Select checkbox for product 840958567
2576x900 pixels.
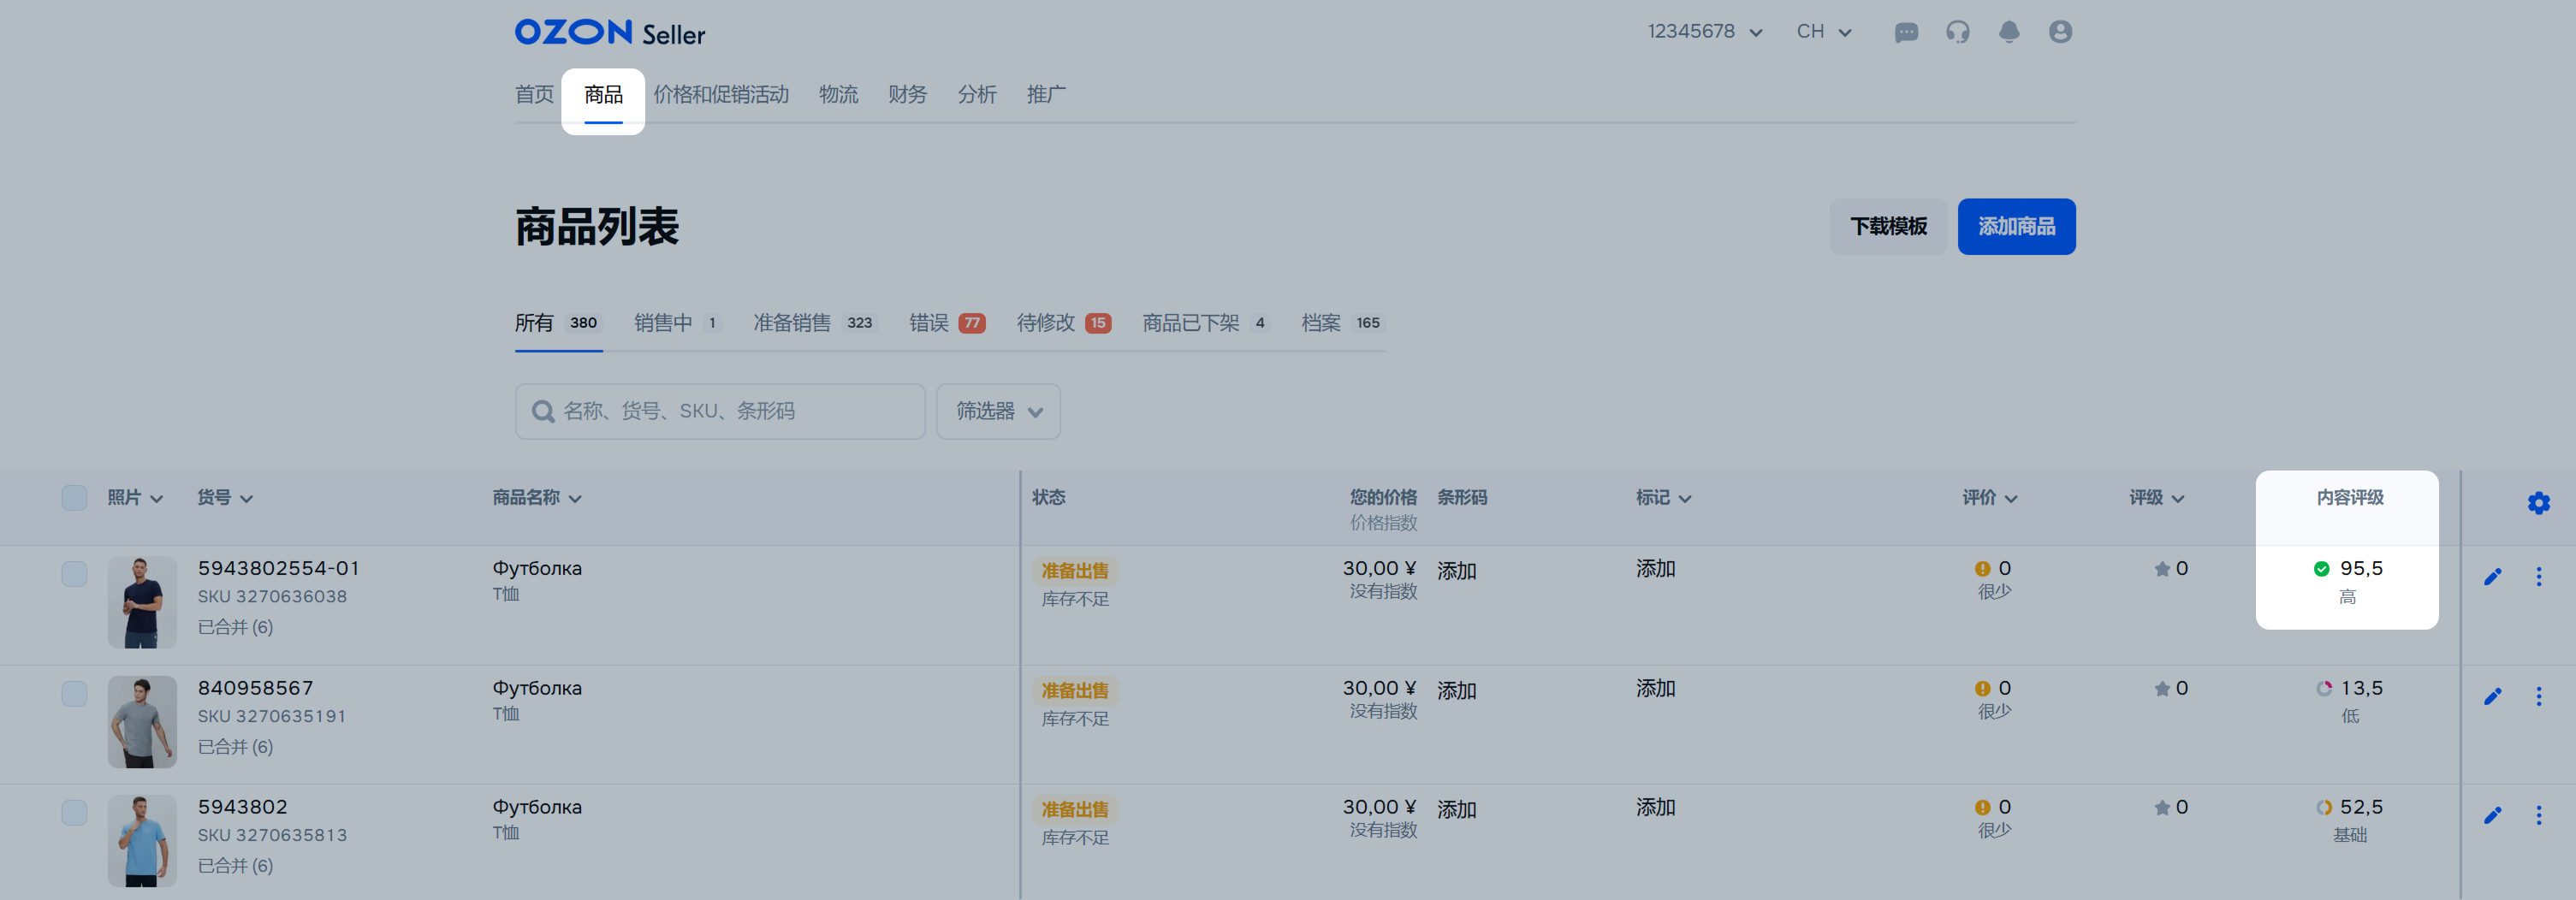coord(74,694)
